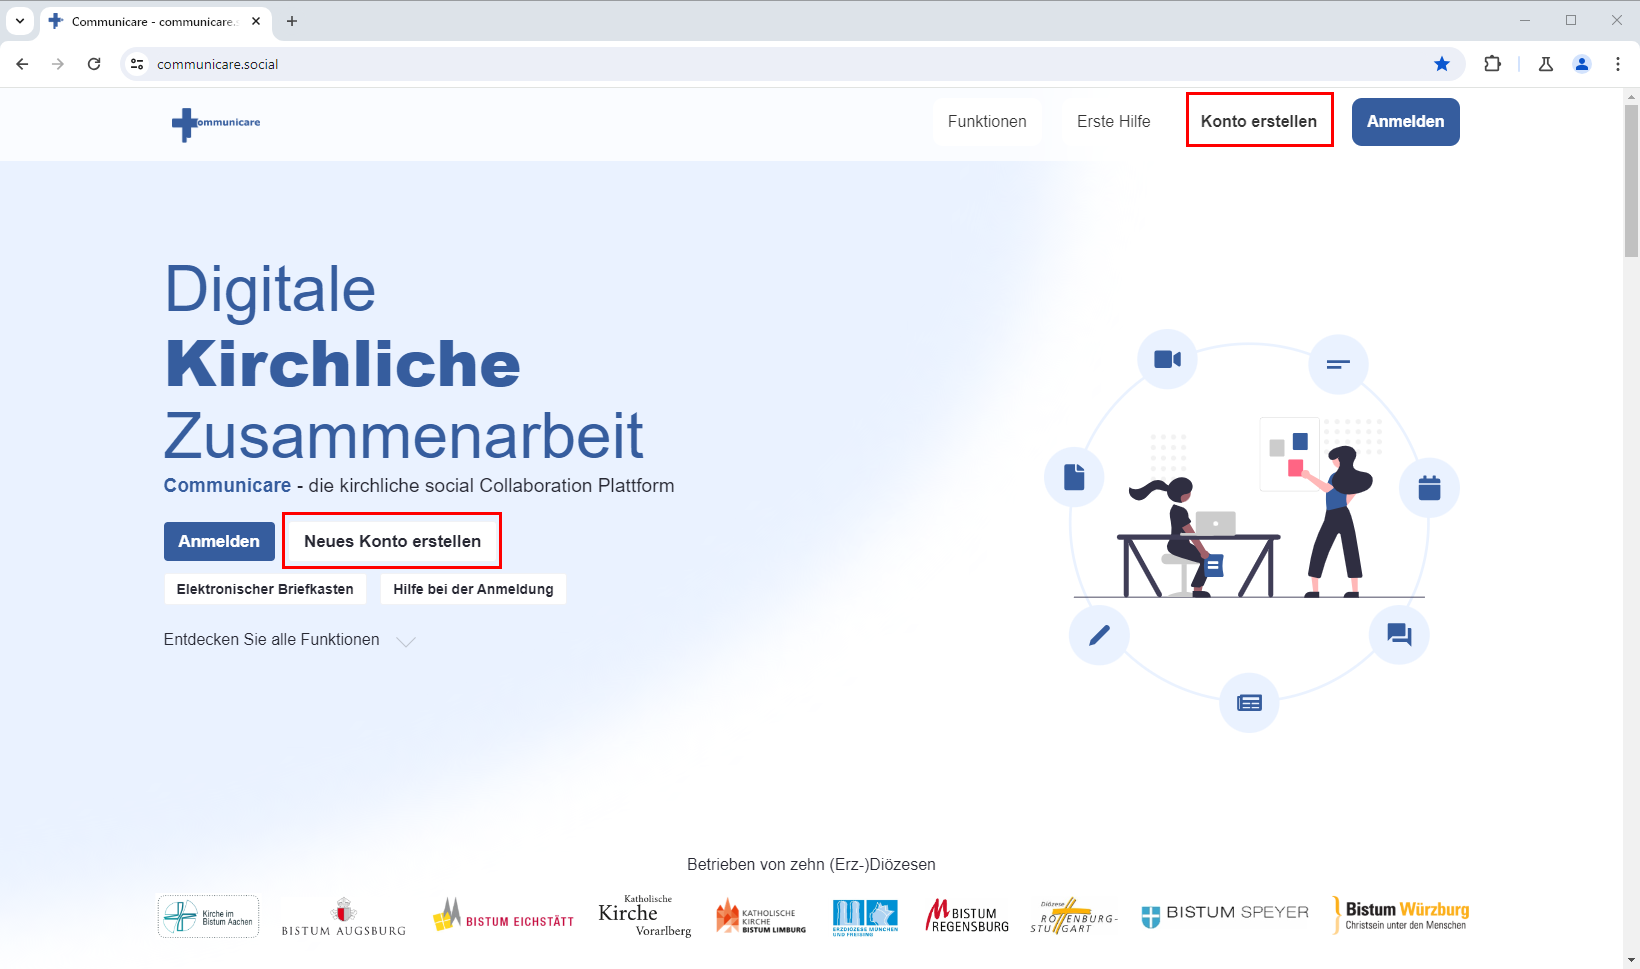Open the Bistum Regensburg logo
Image resolution: width=1640 pixels, height=969 pixels.
(x=967, y=916)
